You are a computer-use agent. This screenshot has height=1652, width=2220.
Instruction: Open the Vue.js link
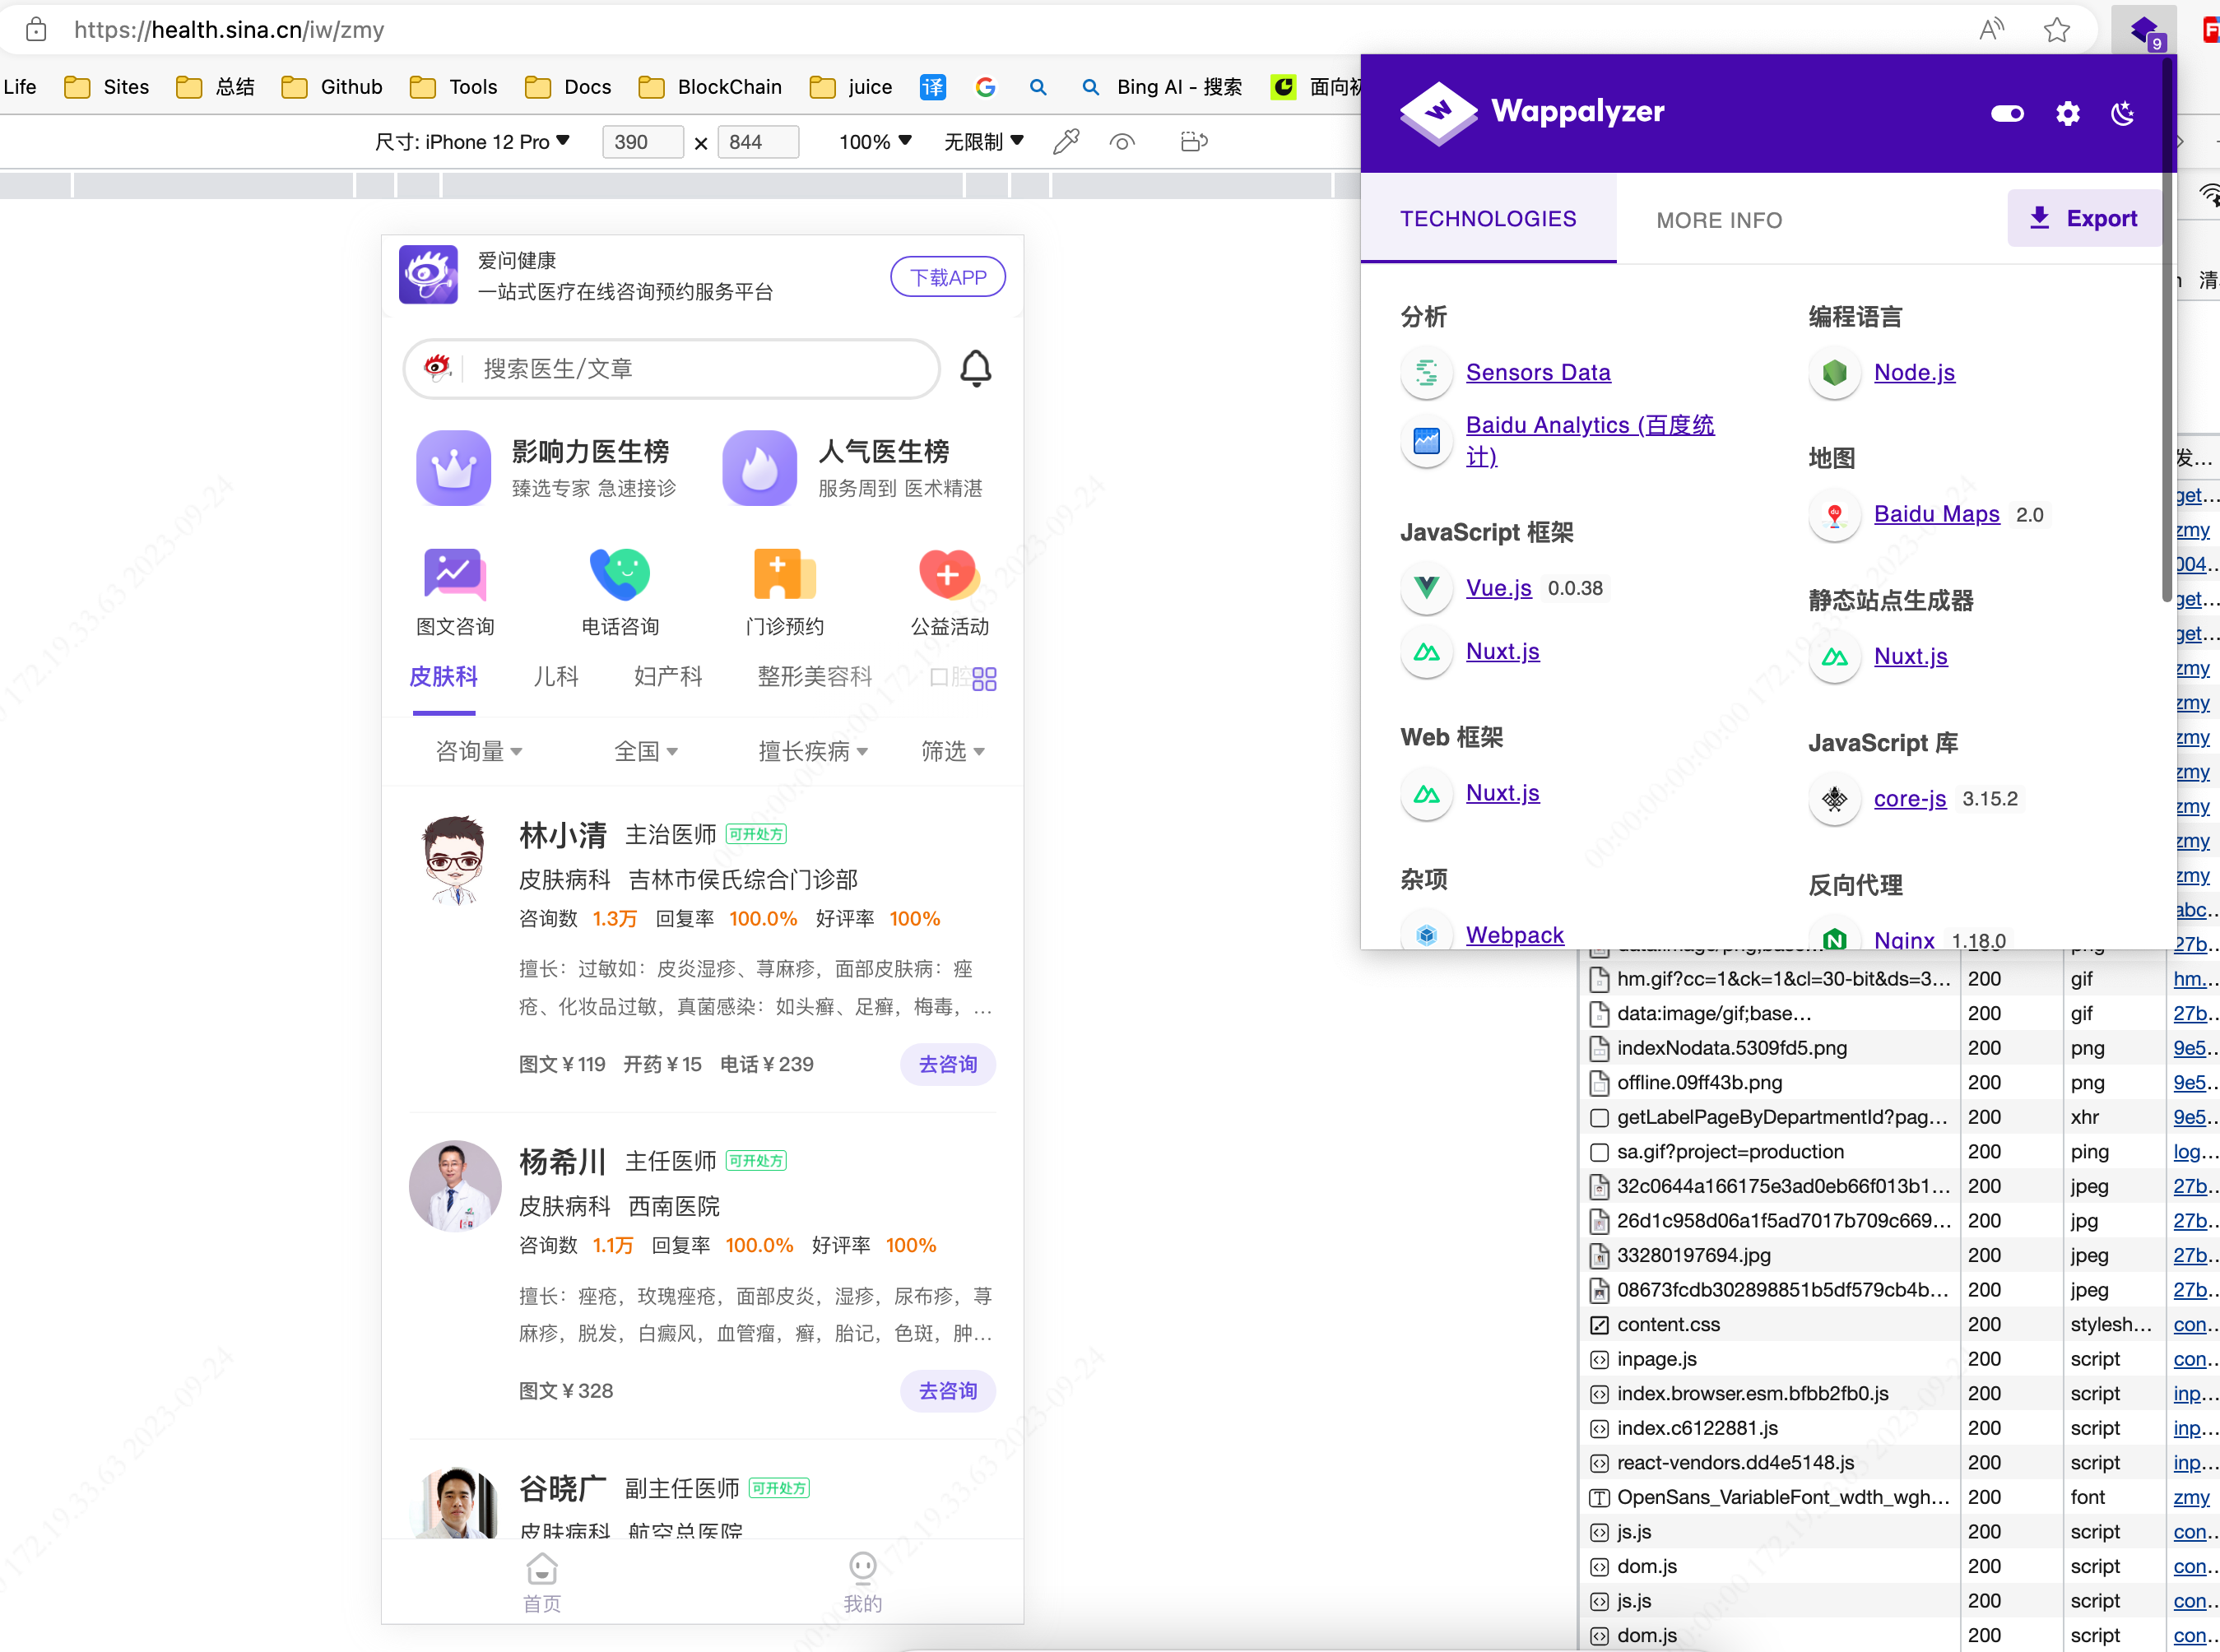(x=1498, y=588)
